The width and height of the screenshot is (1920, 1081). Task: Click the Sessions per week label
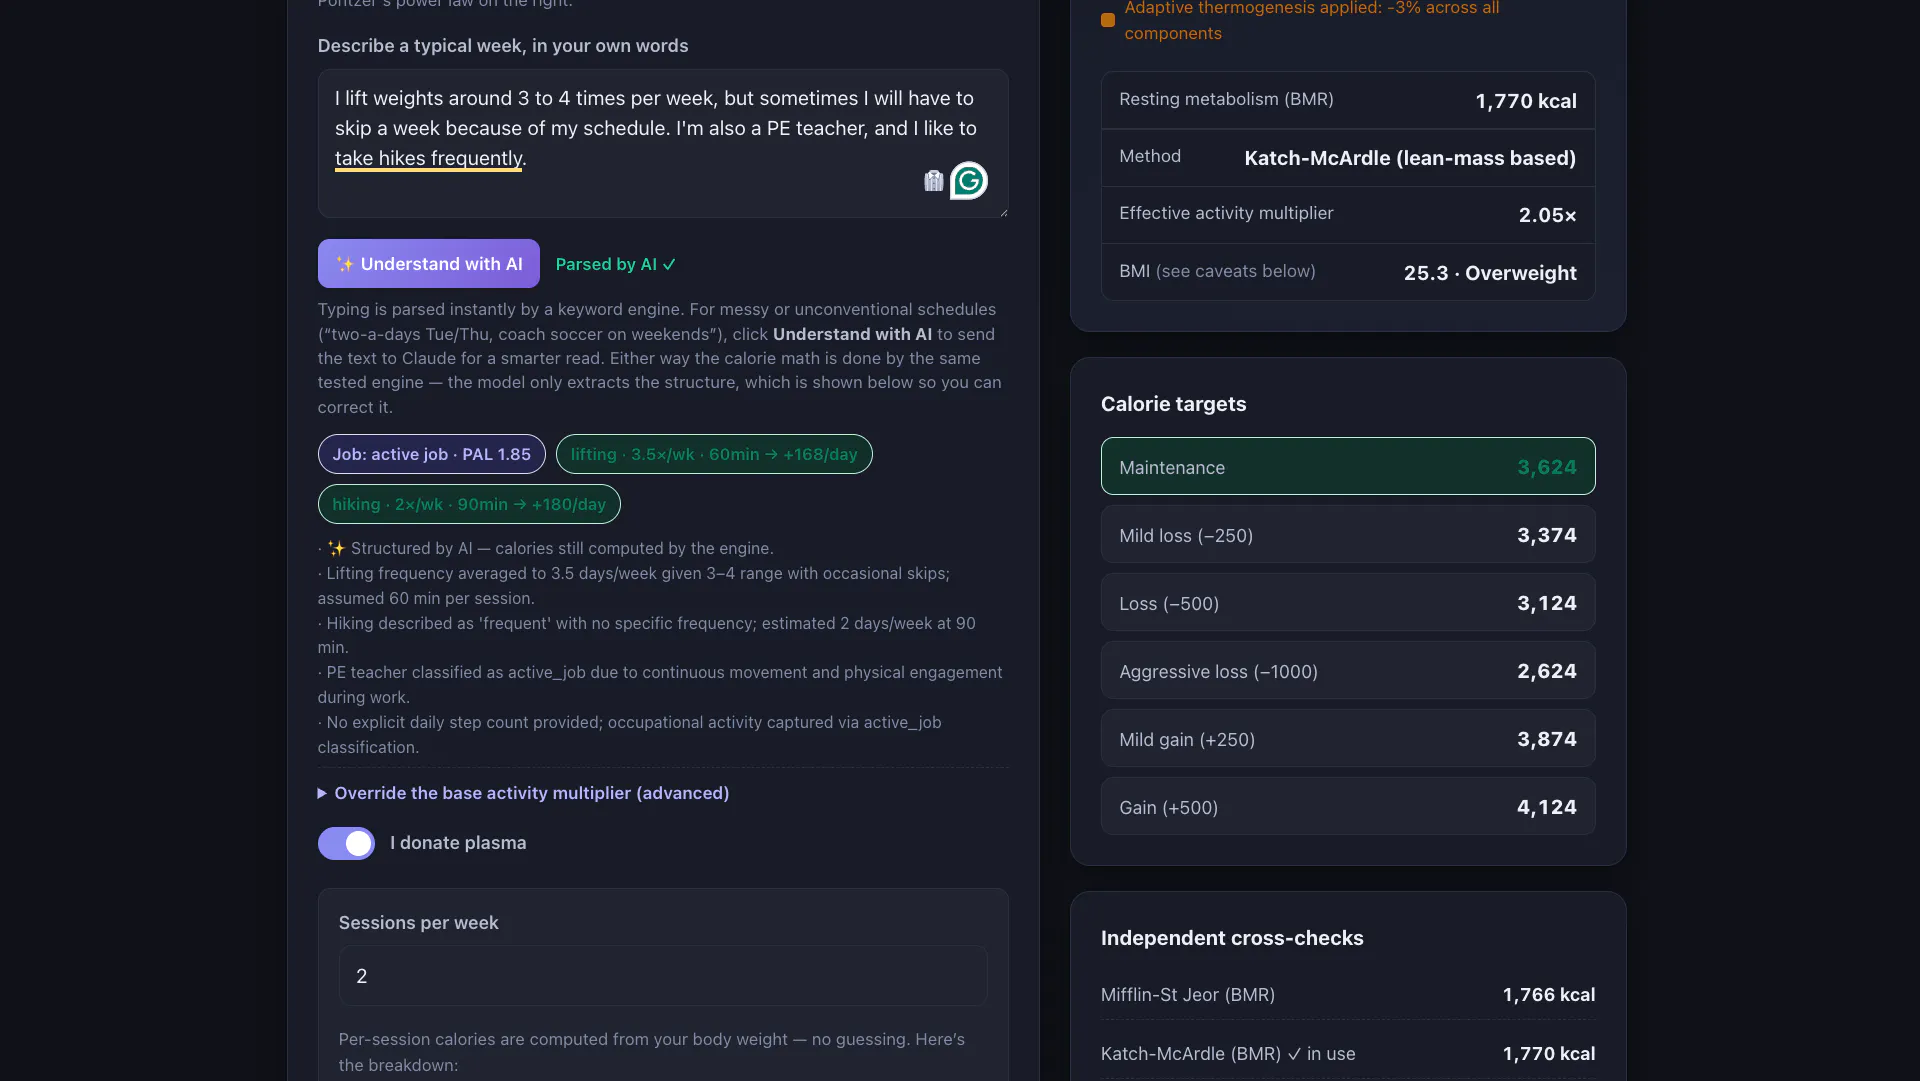(418, 923)
